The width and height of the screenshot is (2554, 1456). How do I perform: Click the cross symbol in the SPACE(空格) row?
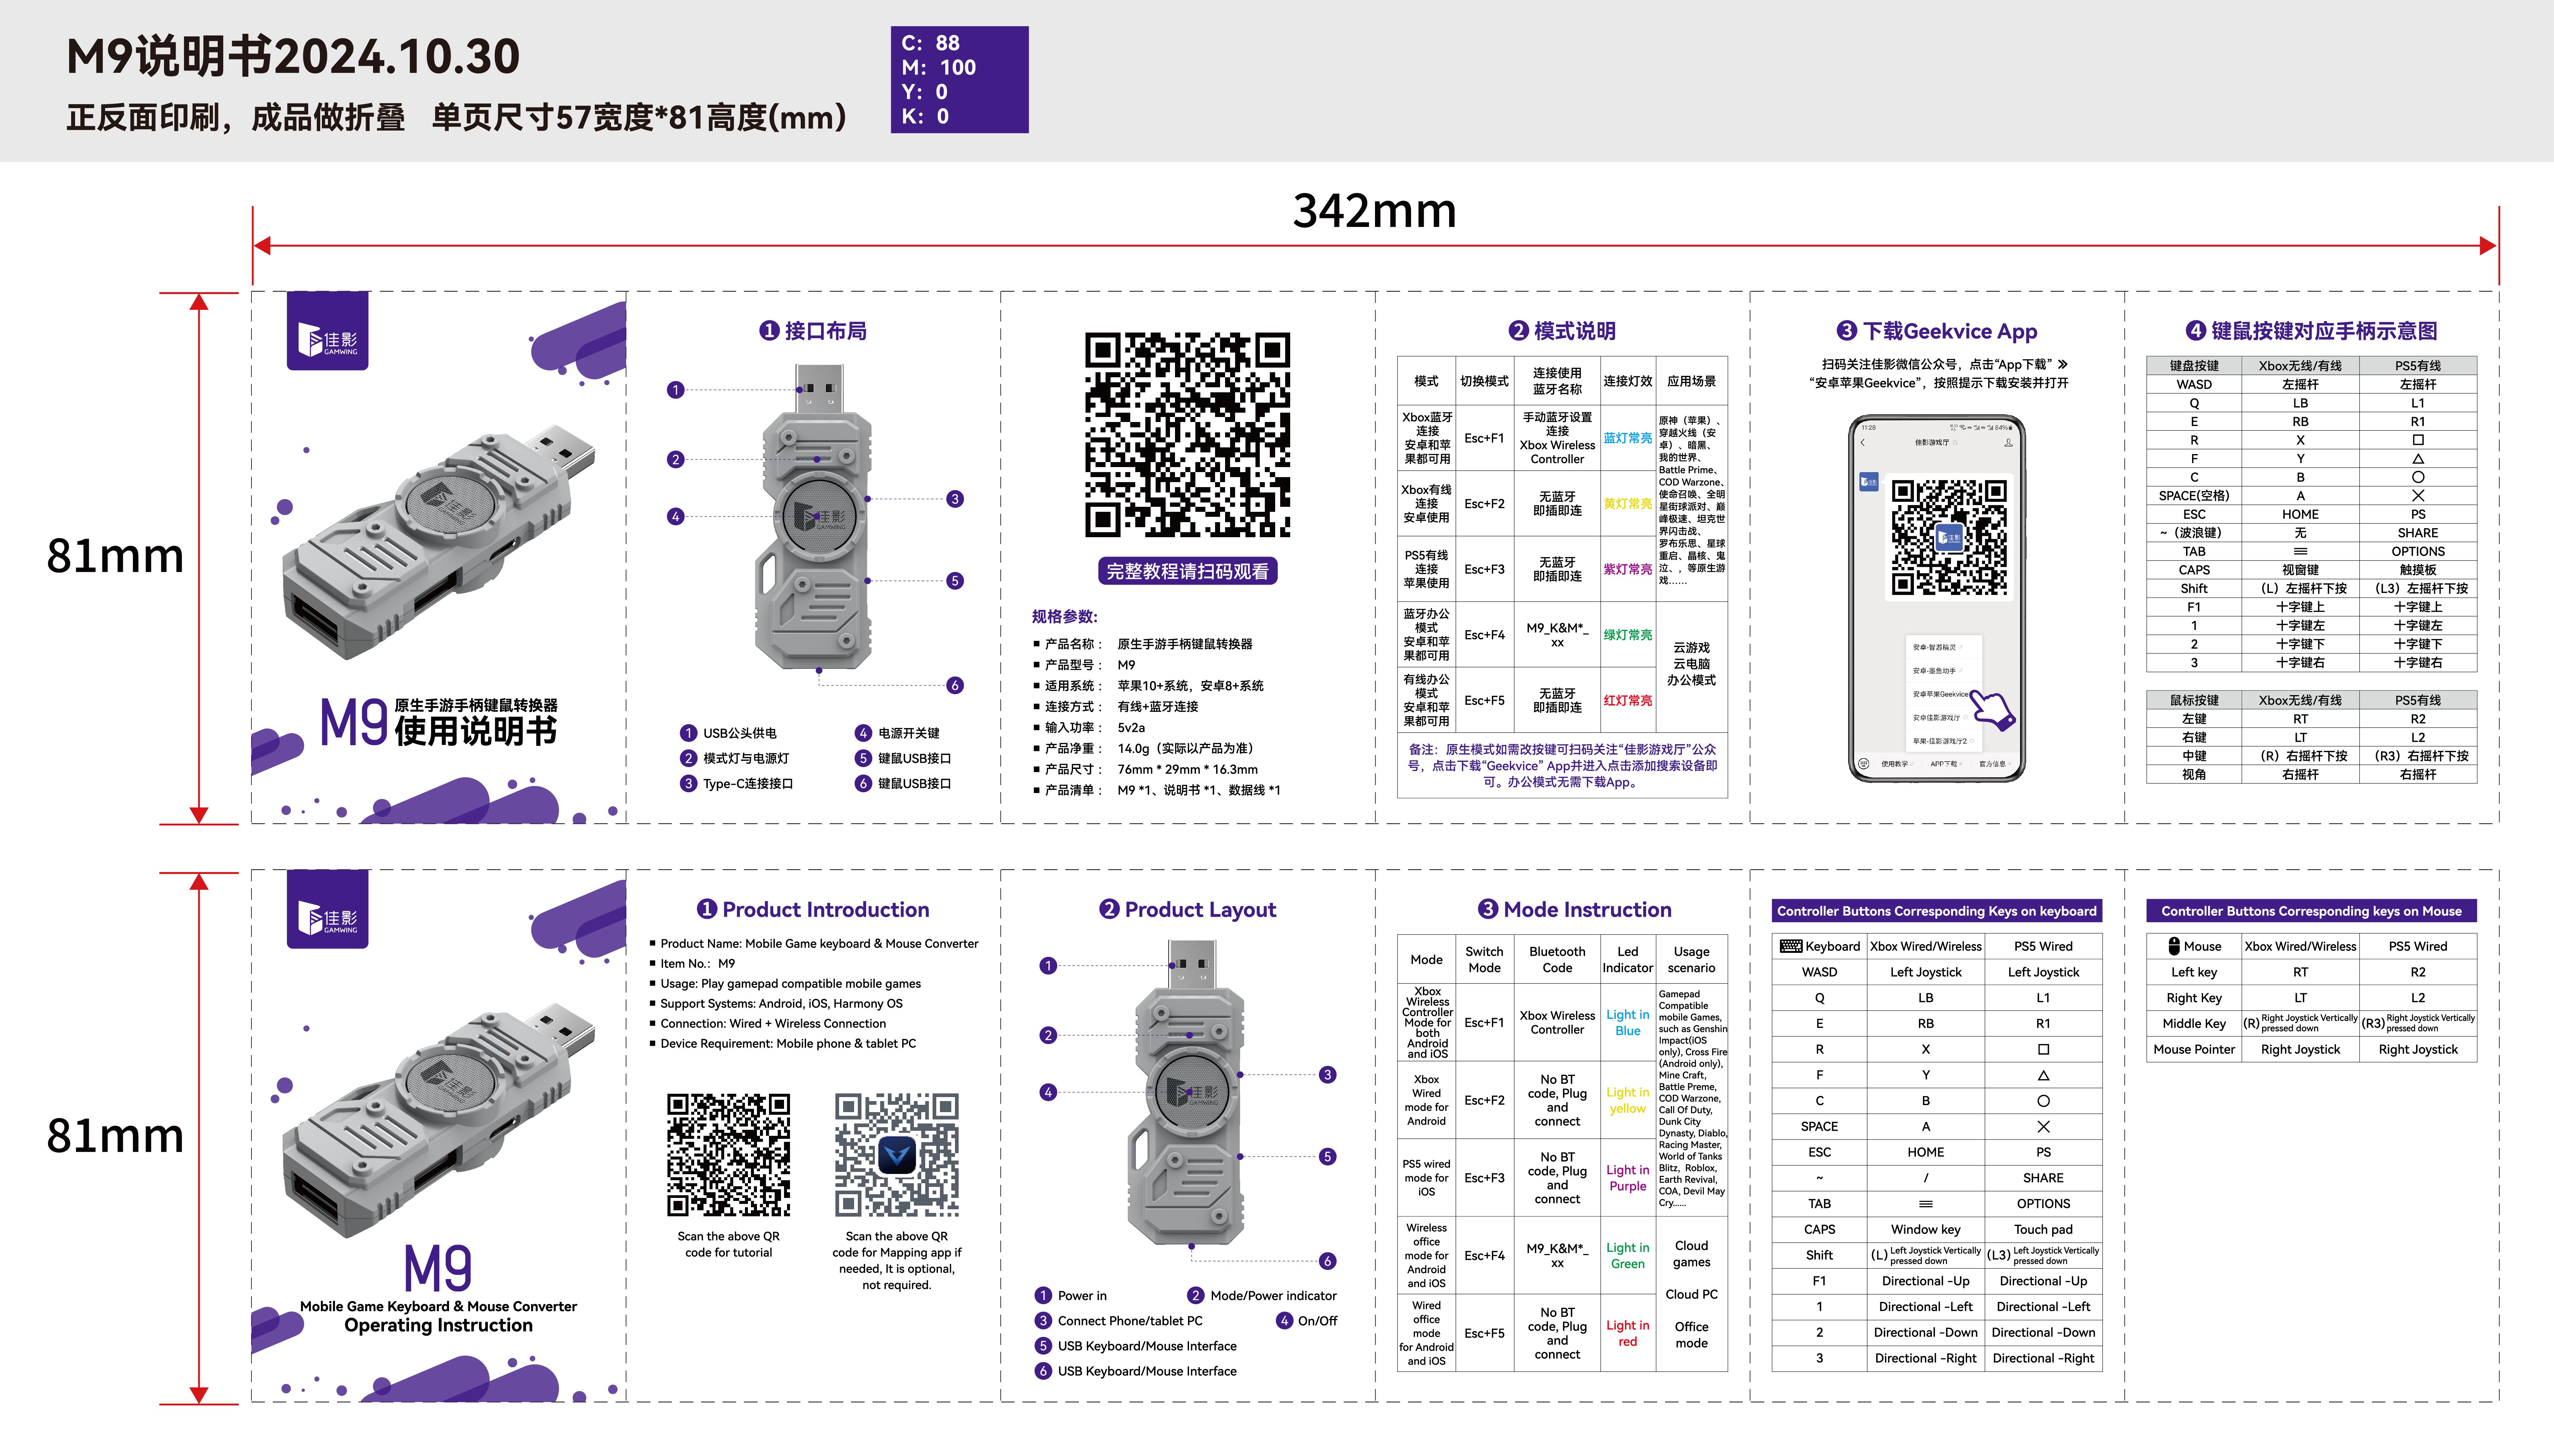(x=2418, y=496)
